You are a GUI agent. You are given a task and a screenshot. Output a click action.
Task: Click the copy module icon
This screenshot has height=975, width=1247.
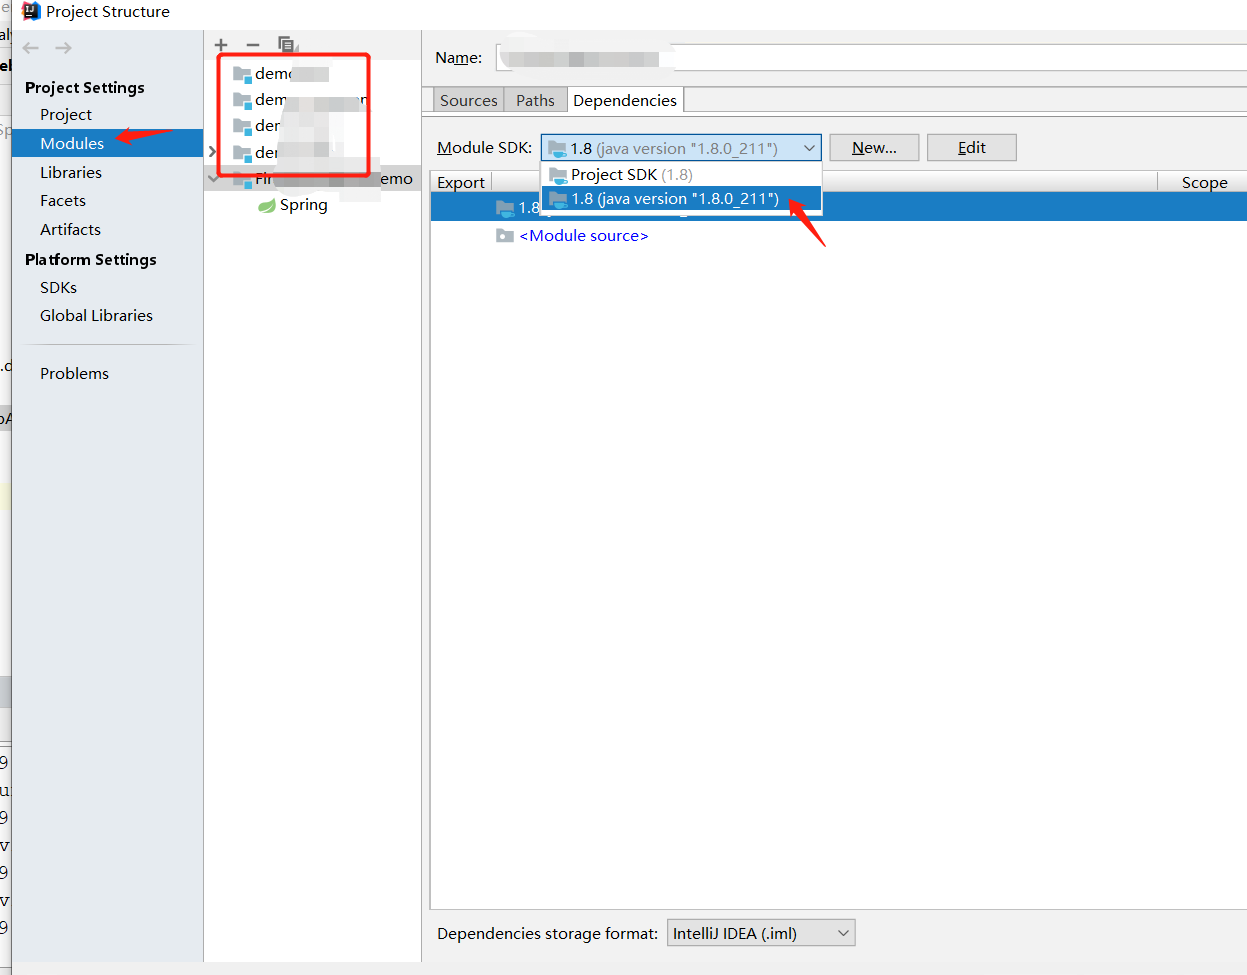point(286,45)
